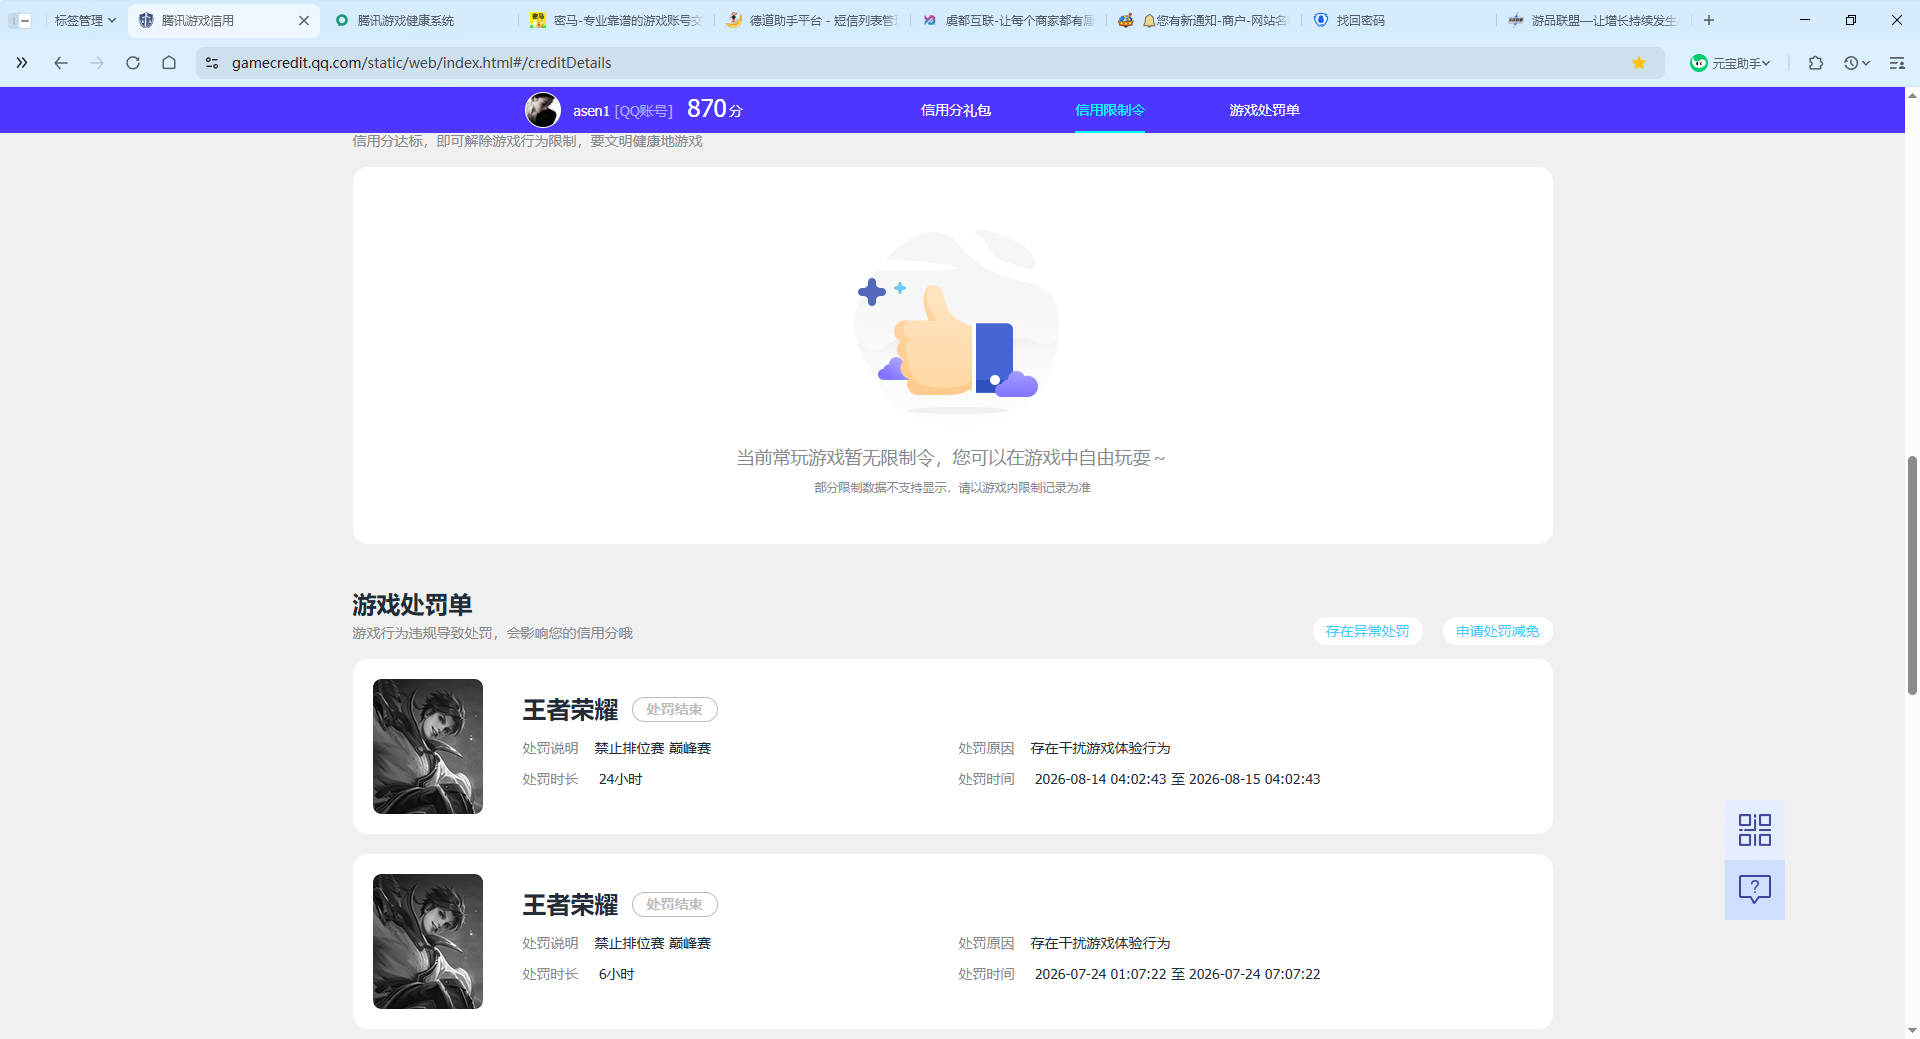Open the 信用限制令 section
This screenshot has height=1039, width=1920.
(1110, 110)
